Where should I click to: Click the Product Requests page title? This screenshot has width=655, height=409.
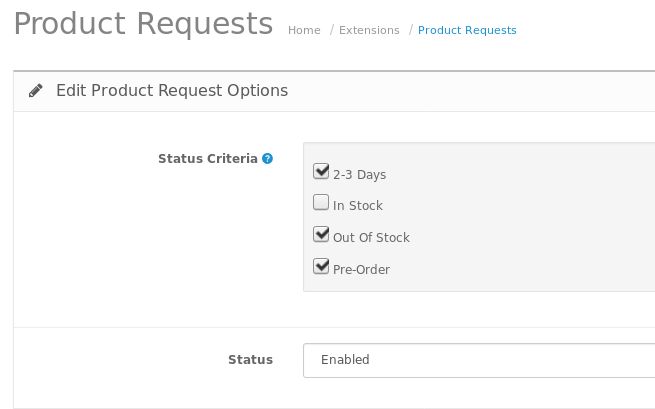point(143,24)
